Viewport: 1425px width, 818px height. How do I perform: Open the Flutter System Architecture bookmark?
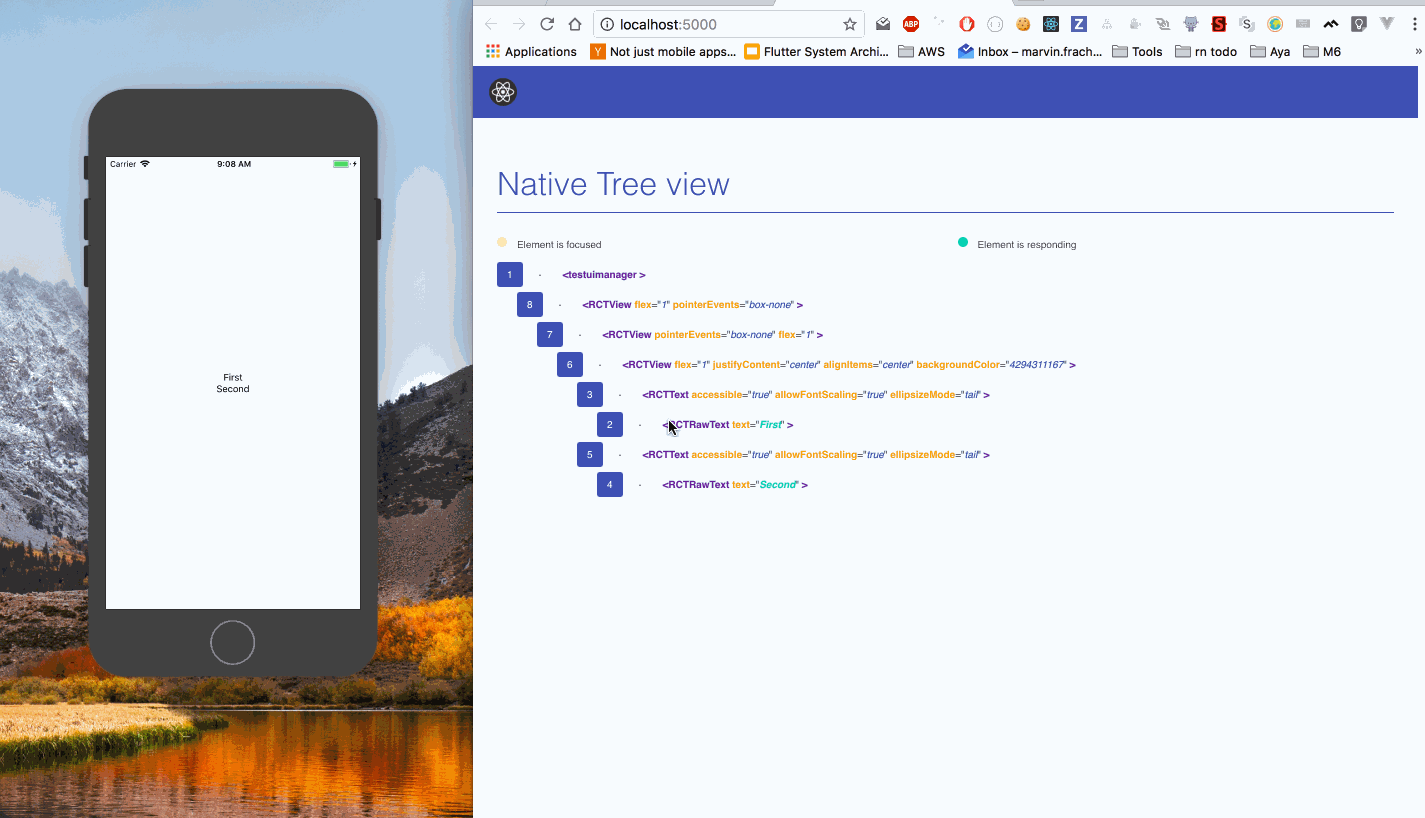coord(816,52)
